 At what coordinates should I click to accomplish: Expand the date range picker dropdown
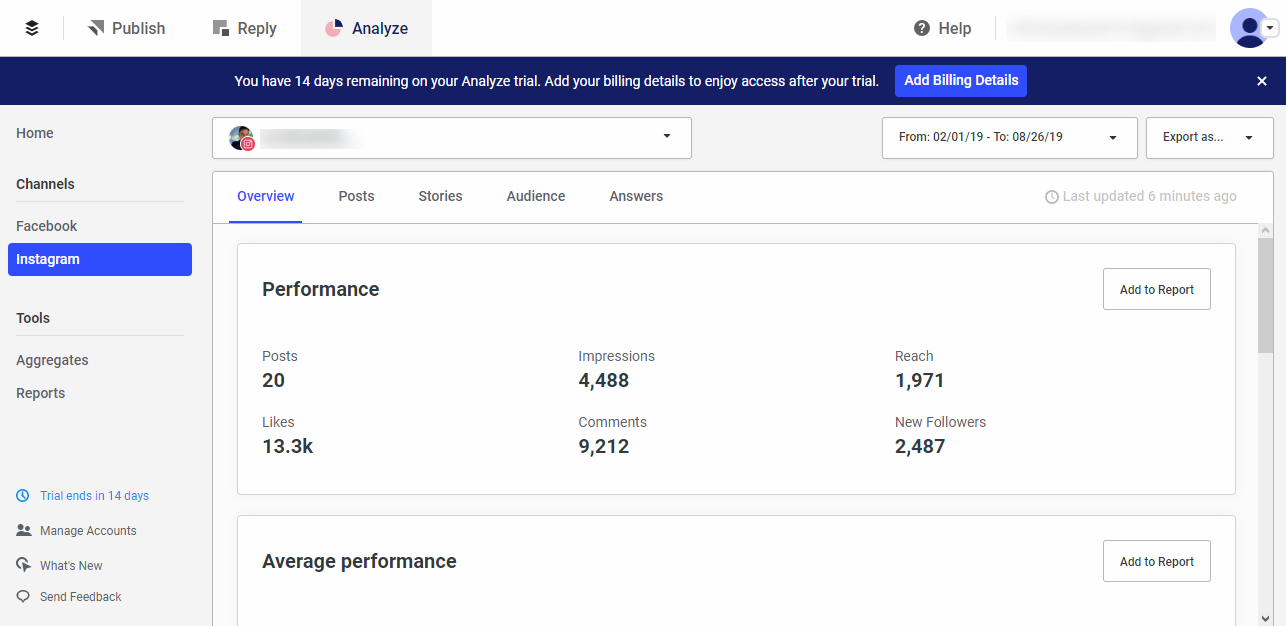[1112, 137]
